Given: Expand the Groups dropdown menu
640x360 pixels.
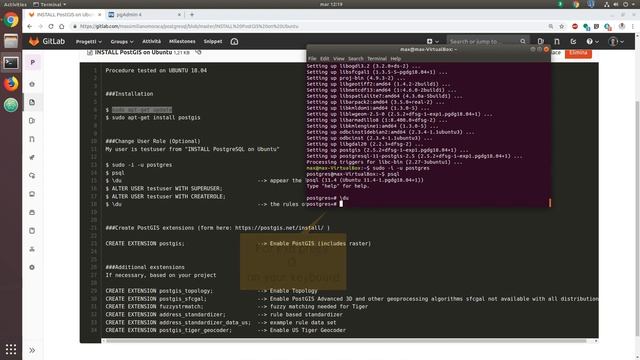Looking at the screenshot, I should click(122, 42).
